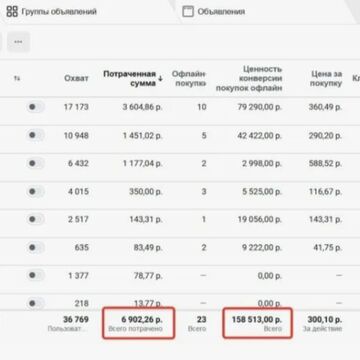Click the offline purchases count 10

click(202, 107)
